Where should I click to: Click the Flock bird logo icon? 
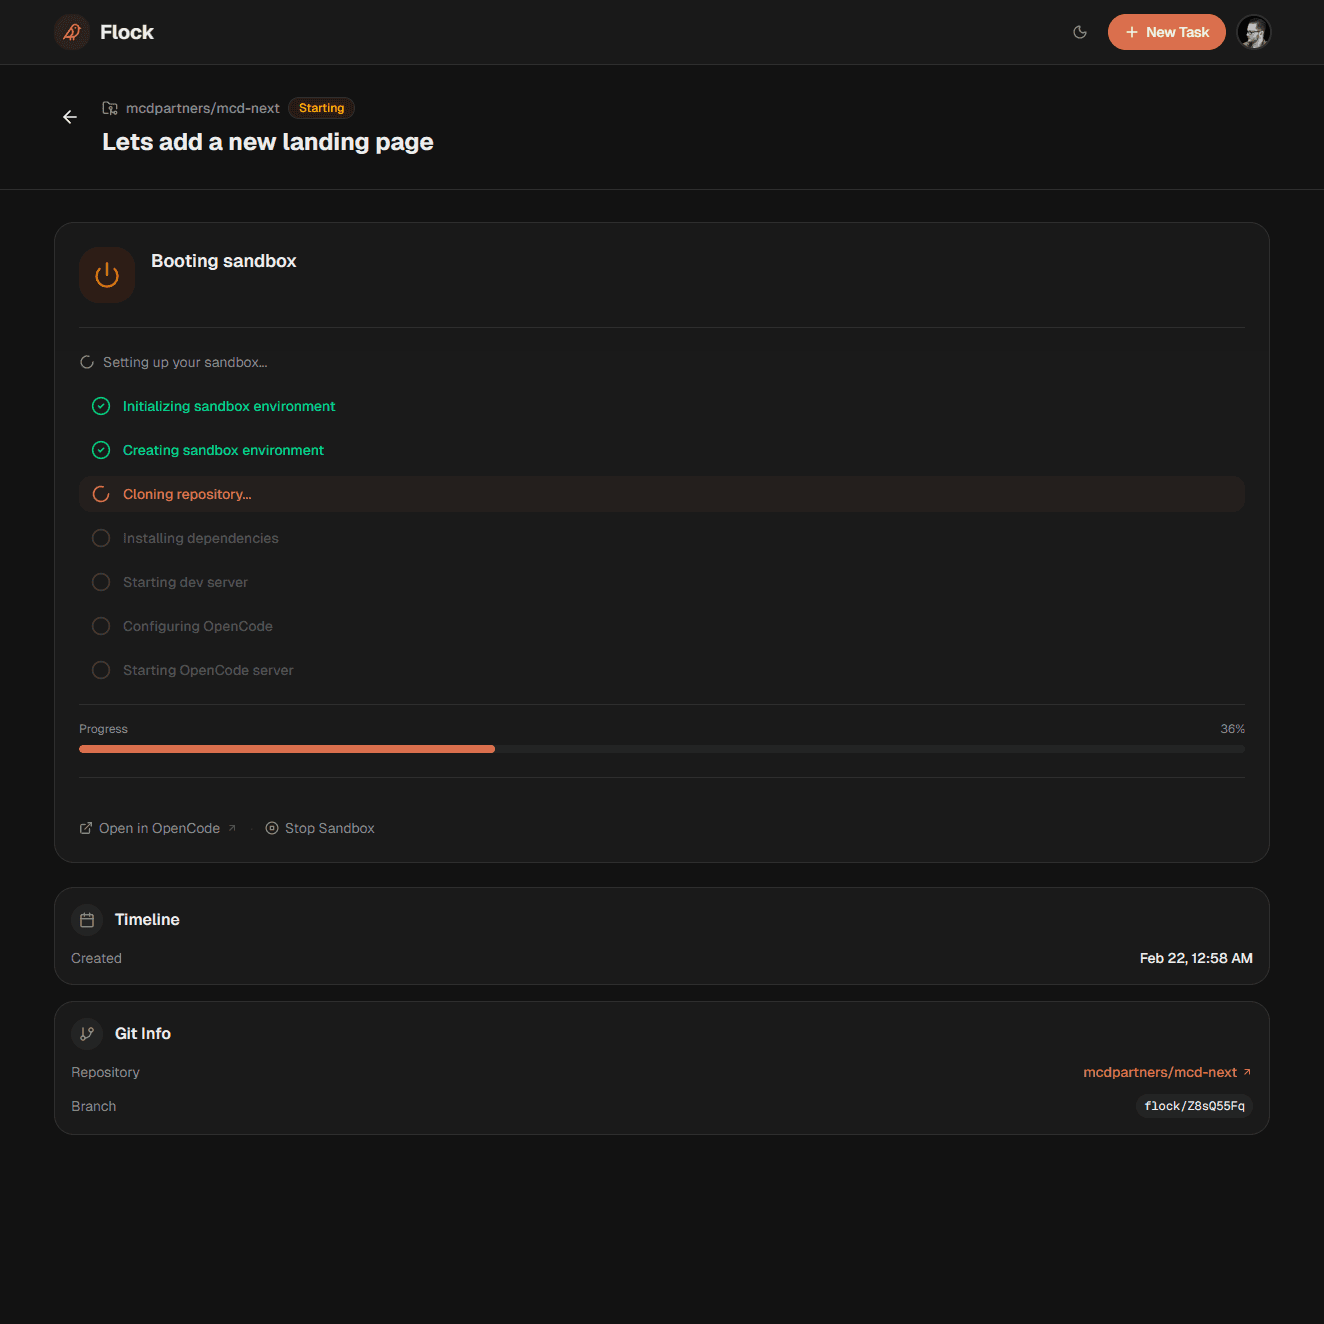point(71,31)
